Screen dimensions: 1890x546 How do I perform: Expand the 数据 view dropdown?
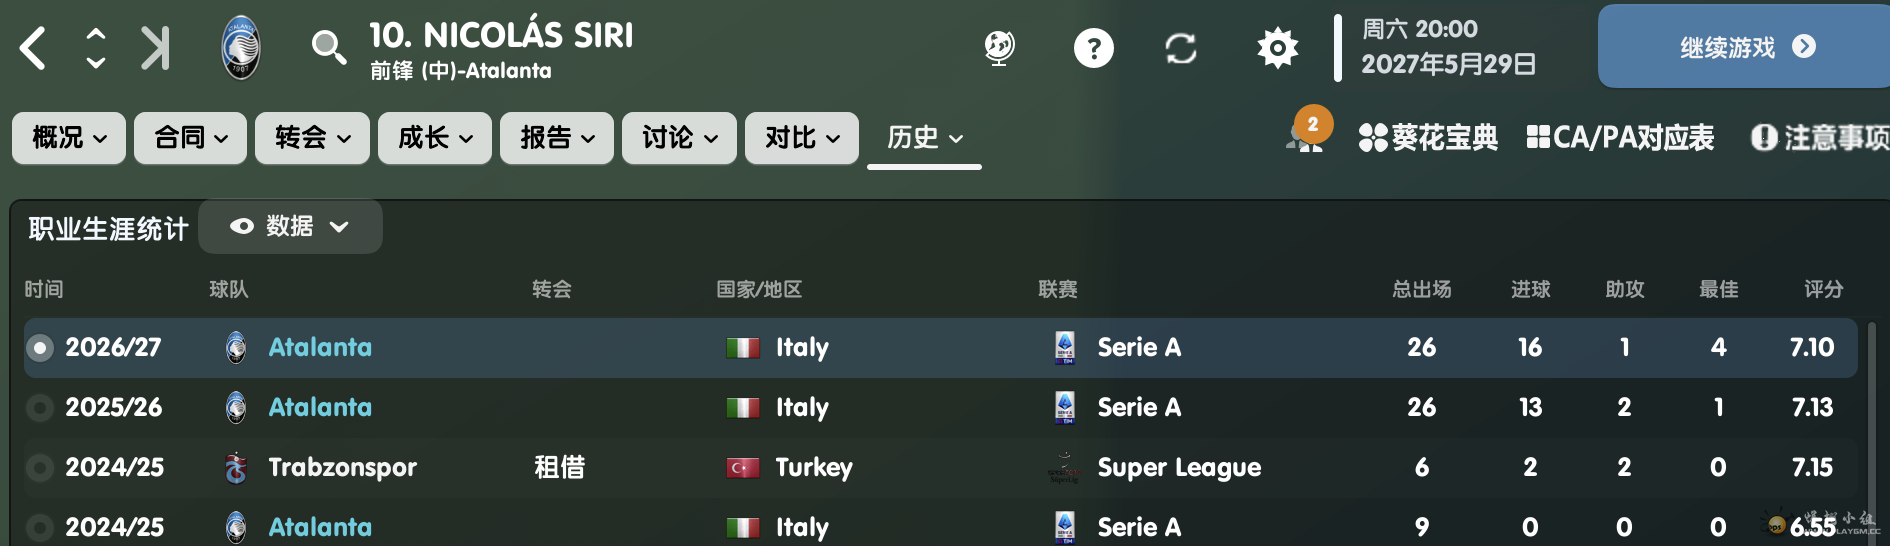tap(290, 227)
